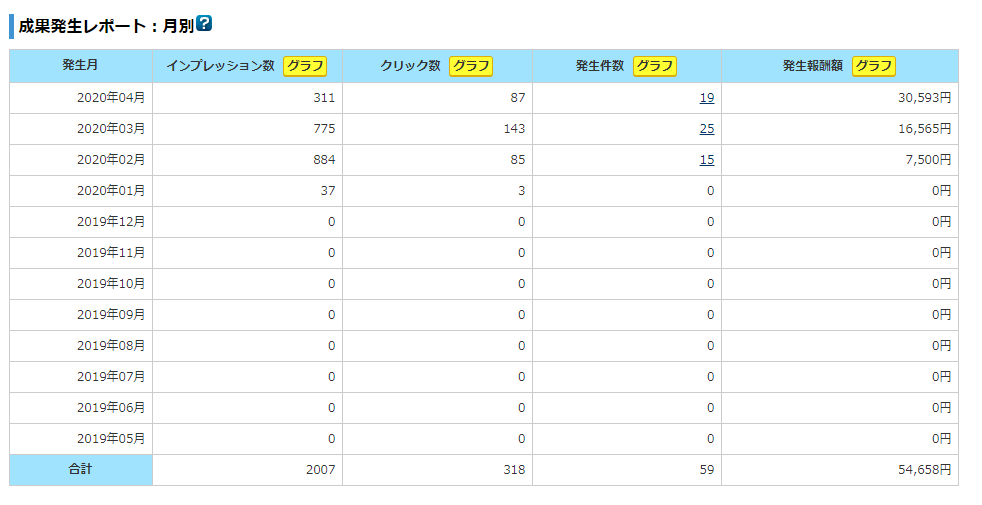Select the 2019年12月 row label
The height and width of the screenshot is (505, 982).
point(111,222)
